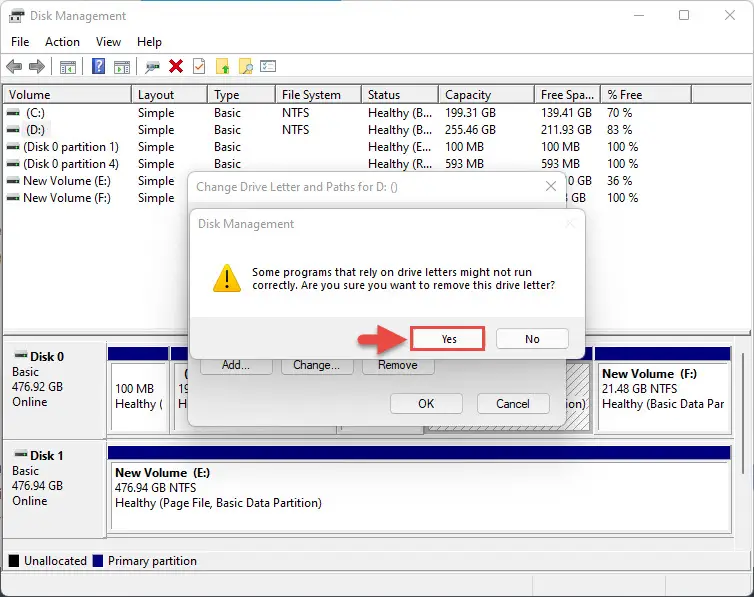Viewport: 754px width, 597px height.
Task: Click the folder with magnifier icon
Action: point(246,66)
